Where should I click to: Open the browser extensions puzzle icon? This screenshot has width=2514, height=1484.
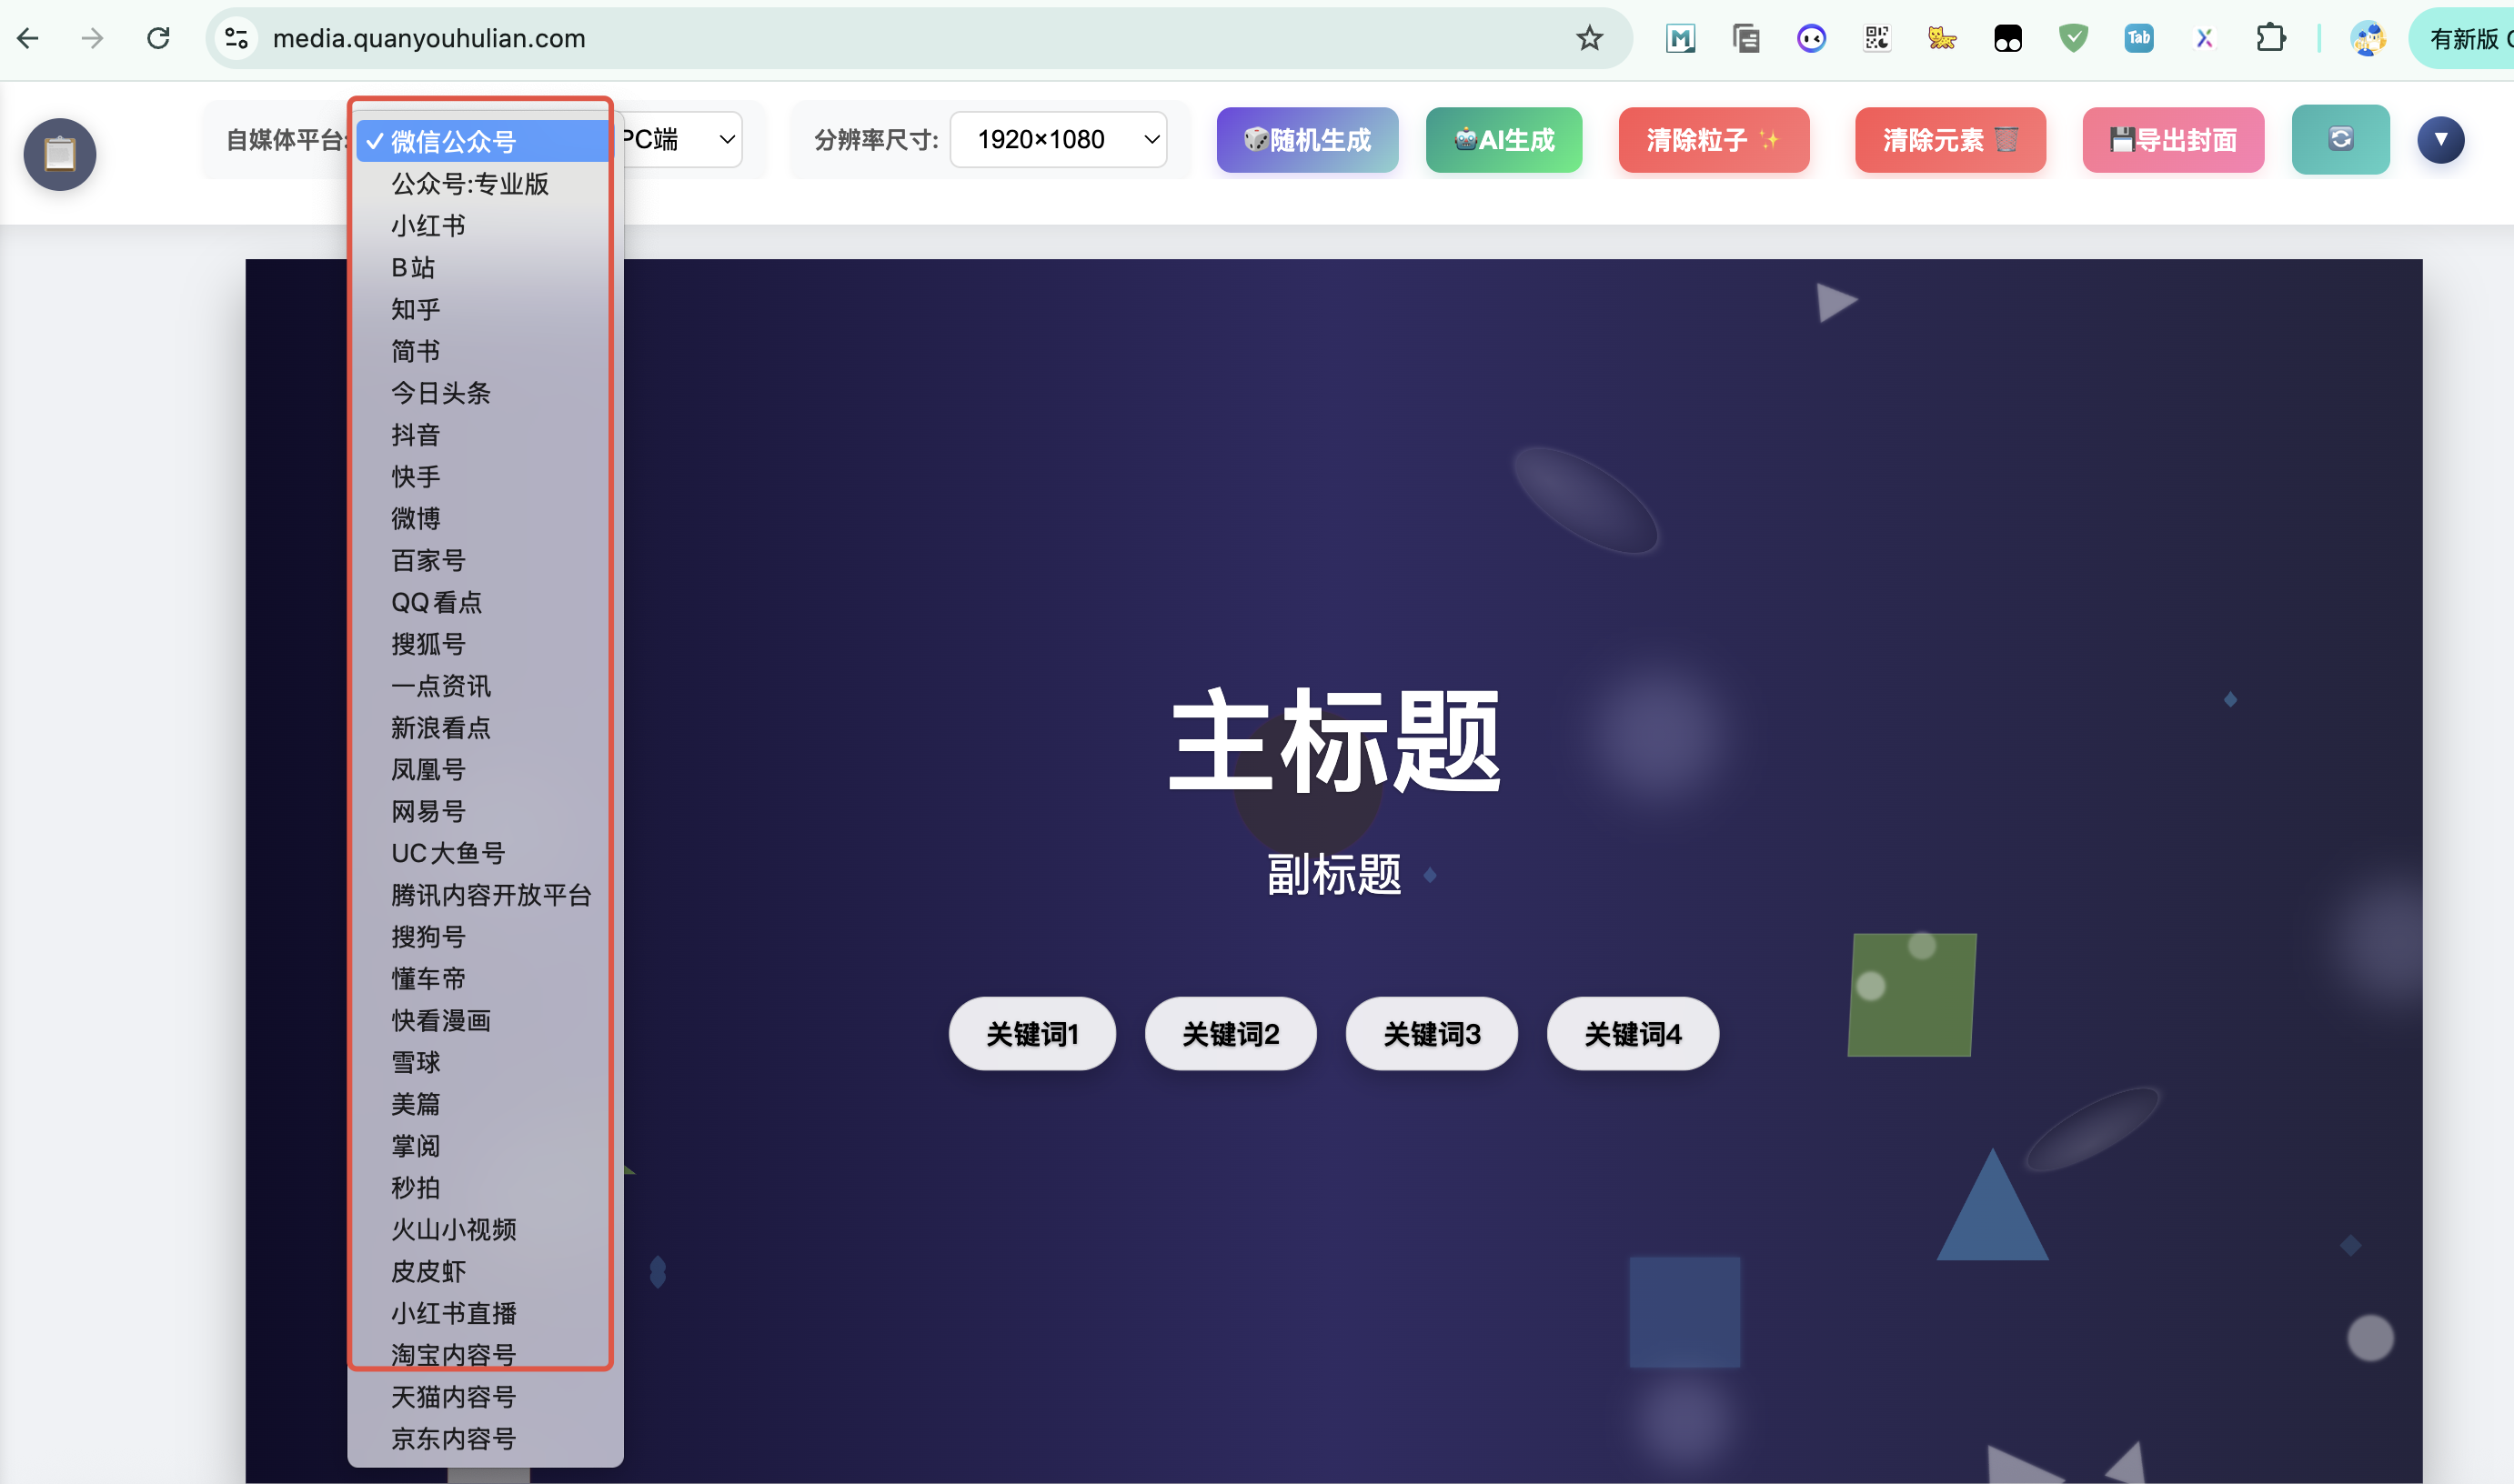tap(2270, 39)
